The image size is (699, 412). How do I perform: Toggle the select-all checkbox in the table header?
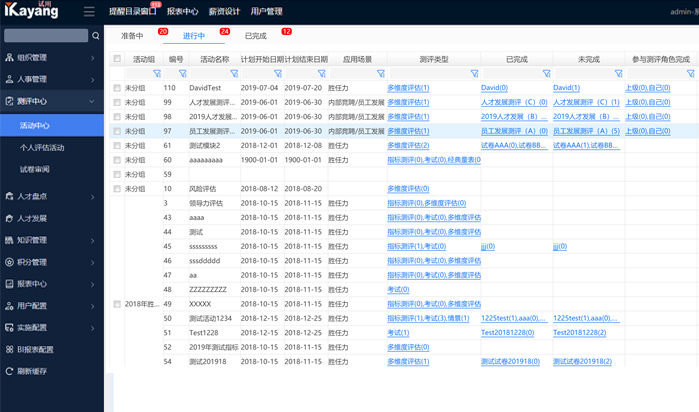(117, 59)
